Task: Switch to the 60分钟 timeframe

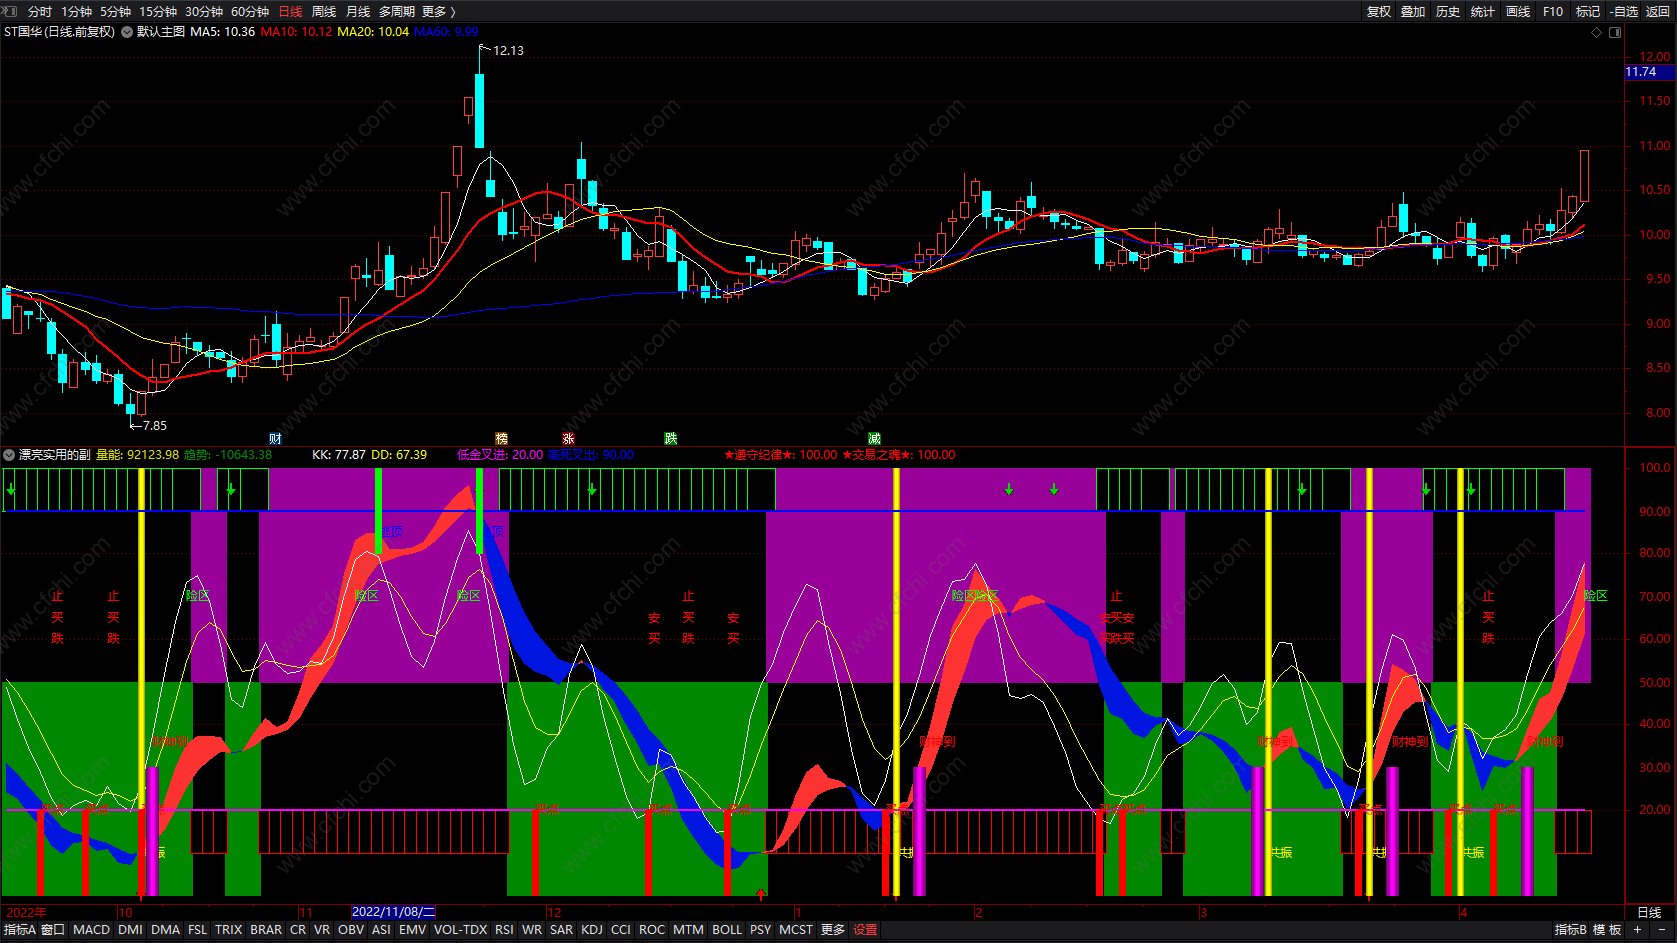Action: coord(250,11)
